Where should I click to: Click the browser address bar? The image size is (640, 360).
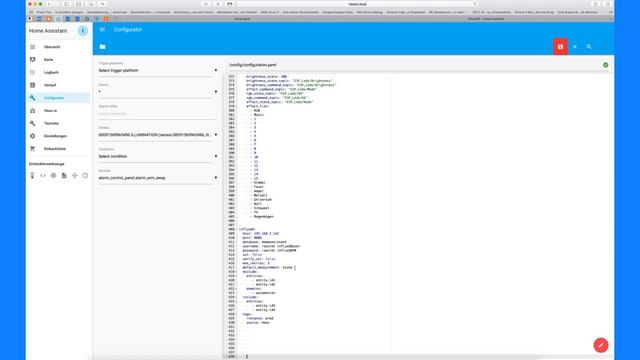357,4
